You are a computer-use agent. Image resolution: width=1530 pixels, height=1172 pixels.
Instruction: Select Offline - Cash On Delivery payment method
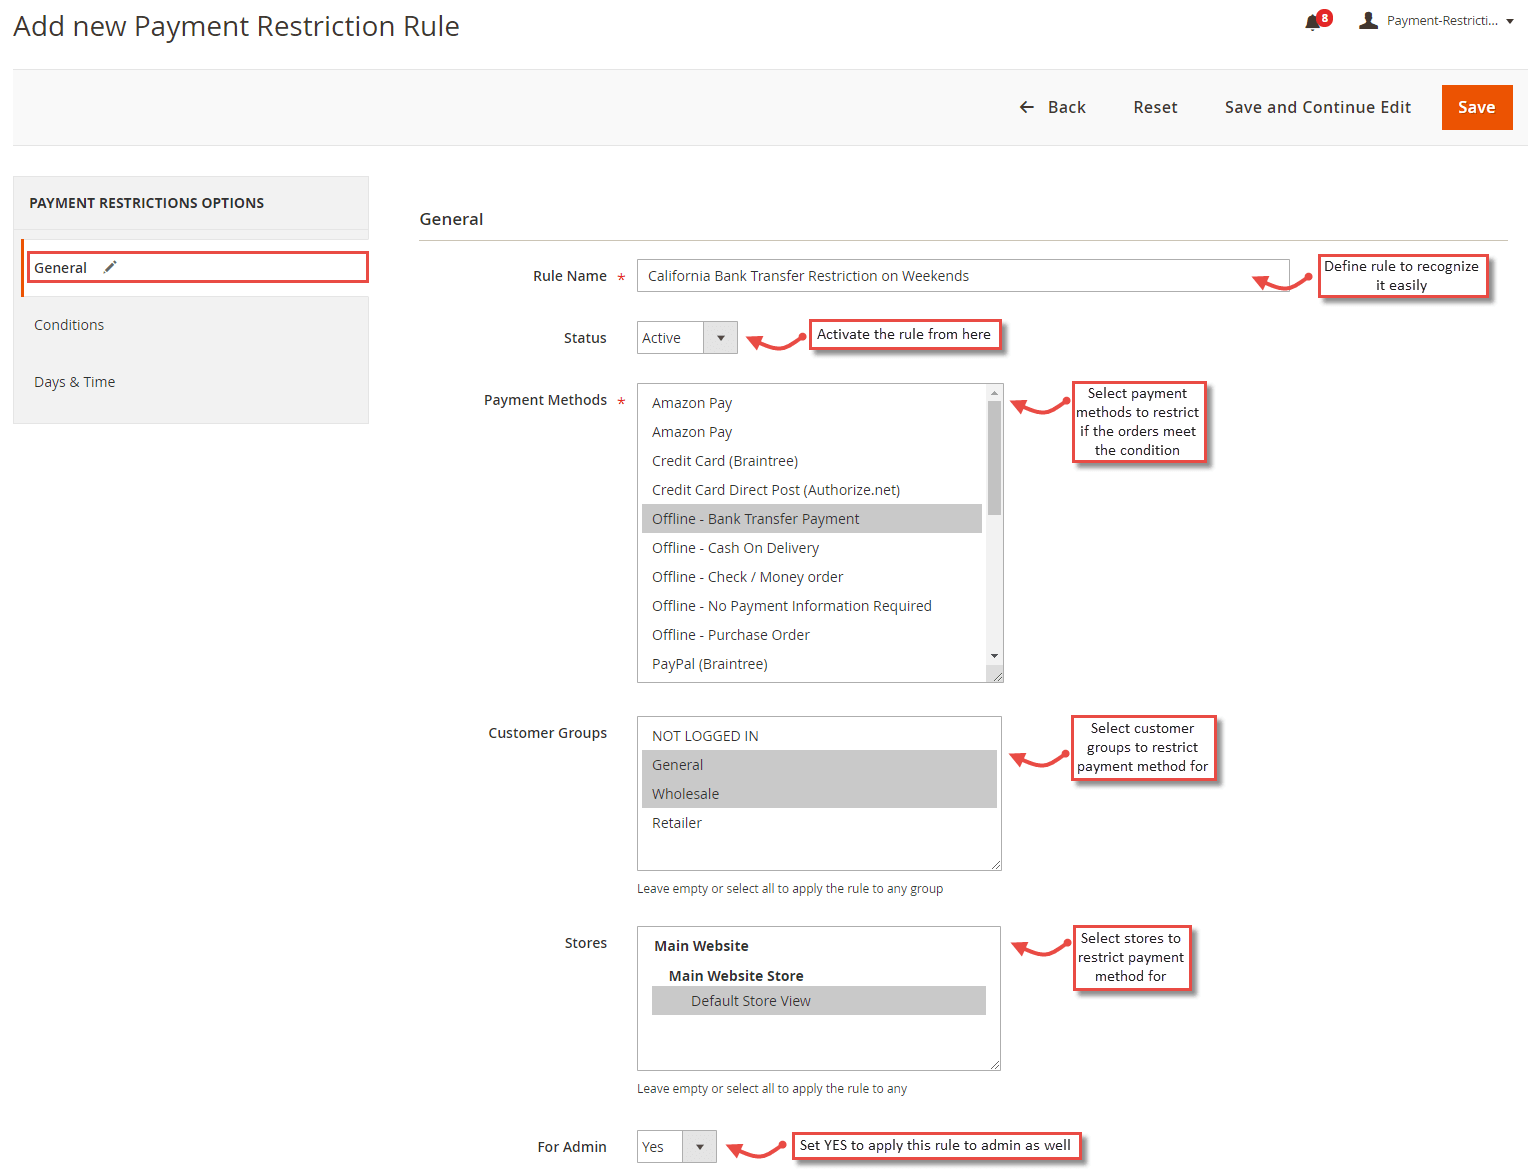[735, 547]
